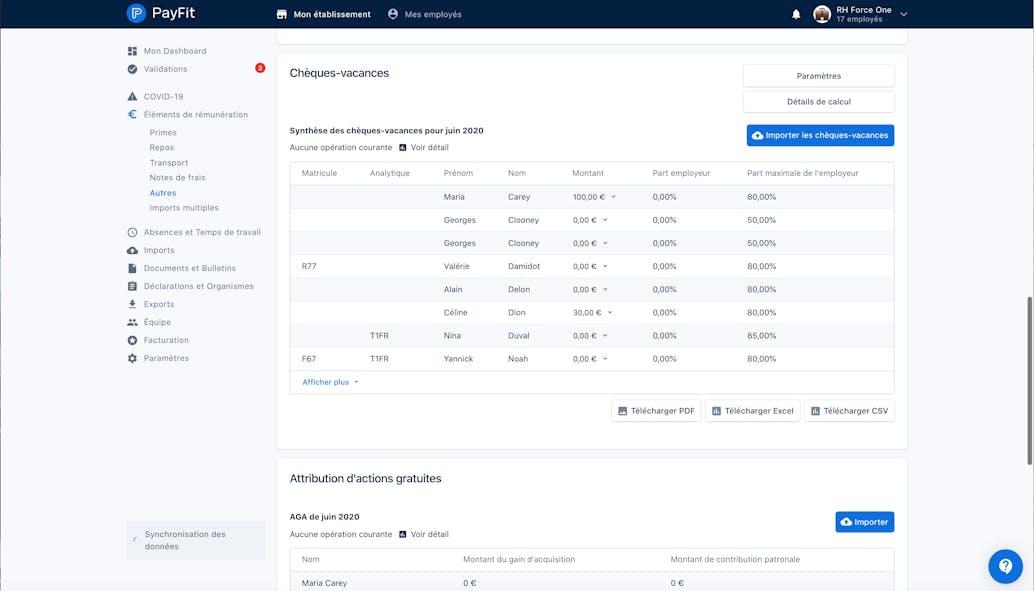This screenshot has width=1034, height=591.
Task: Click the Détails de calcul button
Action: point(818,102)
